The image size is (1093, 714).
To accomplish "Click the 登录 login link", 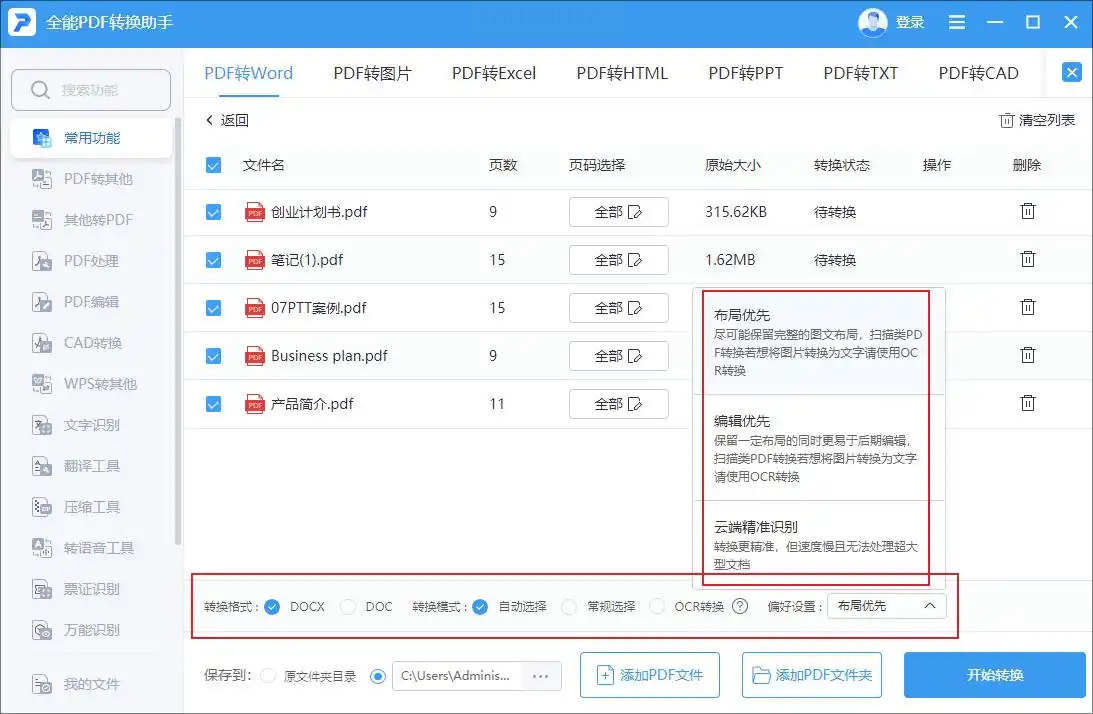I will coord(910,22).
